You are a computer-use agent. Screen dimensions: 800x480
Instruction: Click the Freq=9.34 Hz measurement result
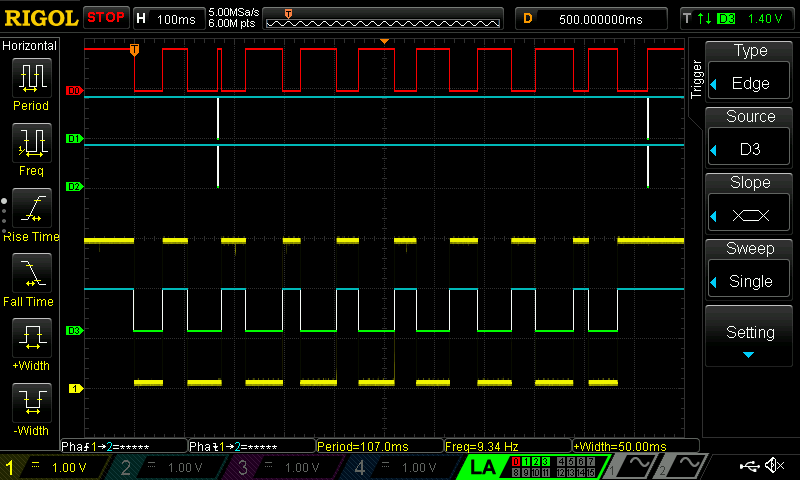(x=508, y=446)
